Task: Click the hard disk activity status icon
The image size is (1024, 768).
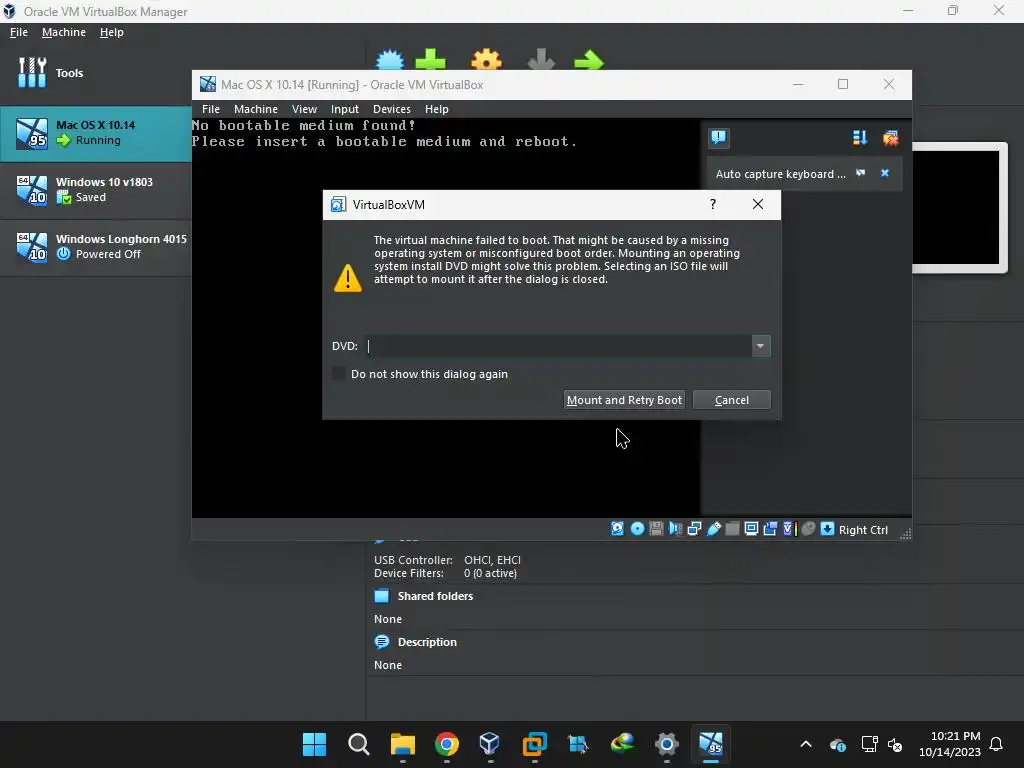Action: [617, 529]
